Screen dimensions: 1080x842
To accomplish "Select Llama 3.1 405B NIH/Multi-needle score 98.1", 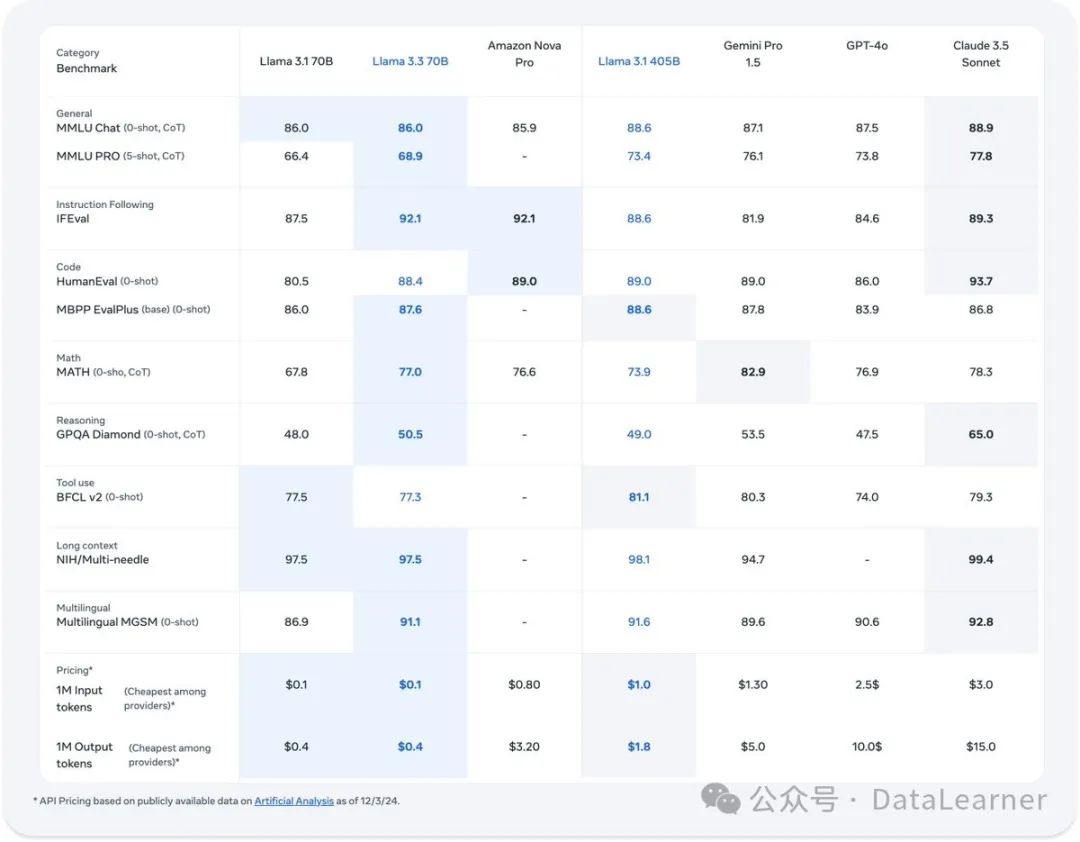I will point(638,559).
